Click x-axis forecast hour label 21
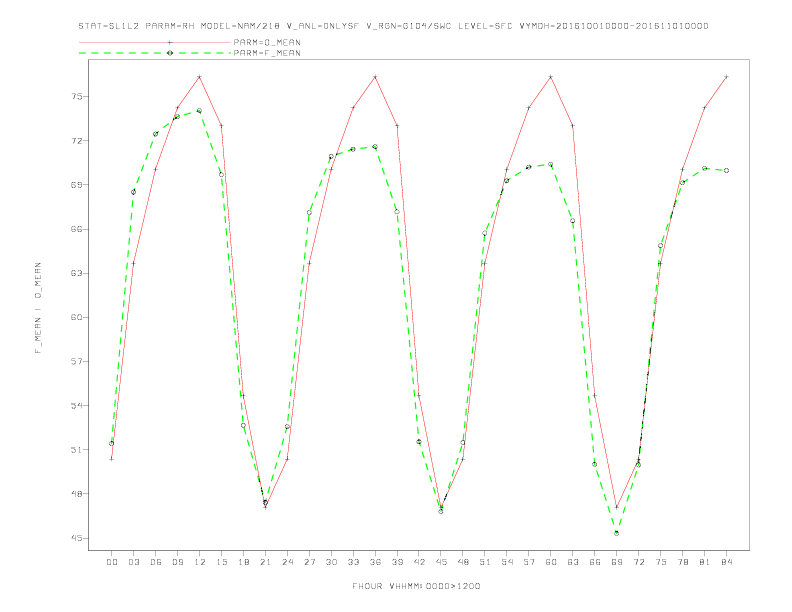This screenshot has width=792, height=612. (x=265, y=562)
